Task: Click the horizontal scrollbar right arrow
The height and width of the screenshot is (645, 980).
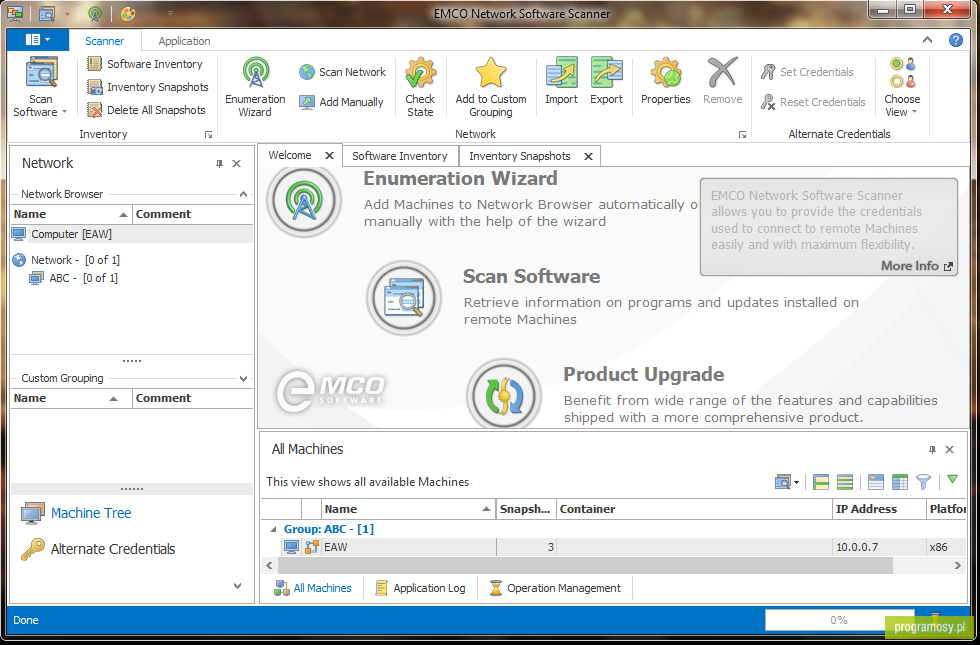Action: tap(958, 566)
